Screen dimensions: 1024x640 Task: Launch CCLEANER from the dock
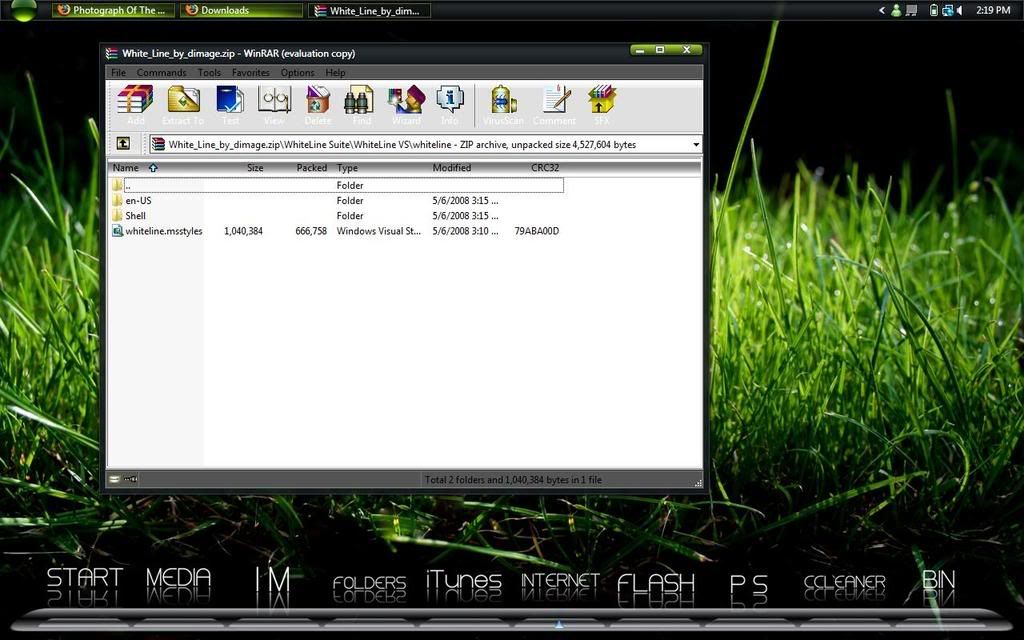point(844,581)
